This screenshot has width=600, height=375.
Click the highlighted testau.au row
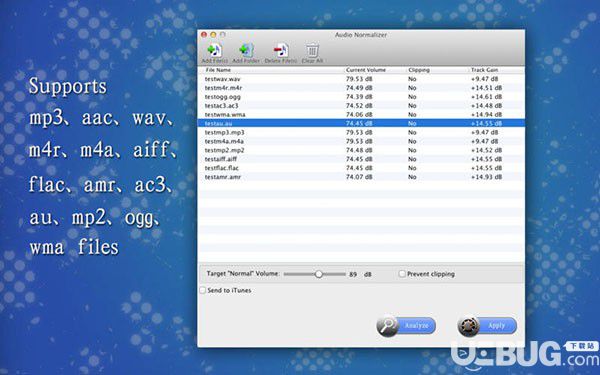[361, 123]
